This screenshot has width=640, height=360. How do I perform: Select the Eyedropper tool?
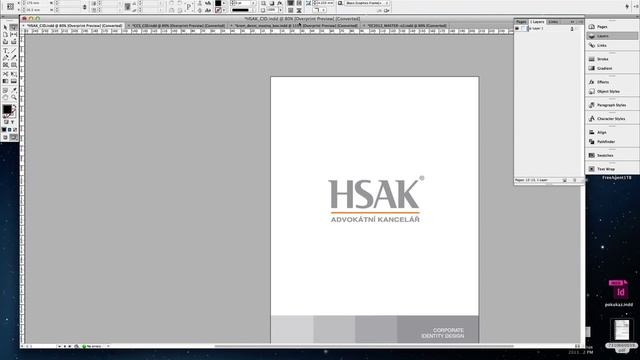(13, 90)
